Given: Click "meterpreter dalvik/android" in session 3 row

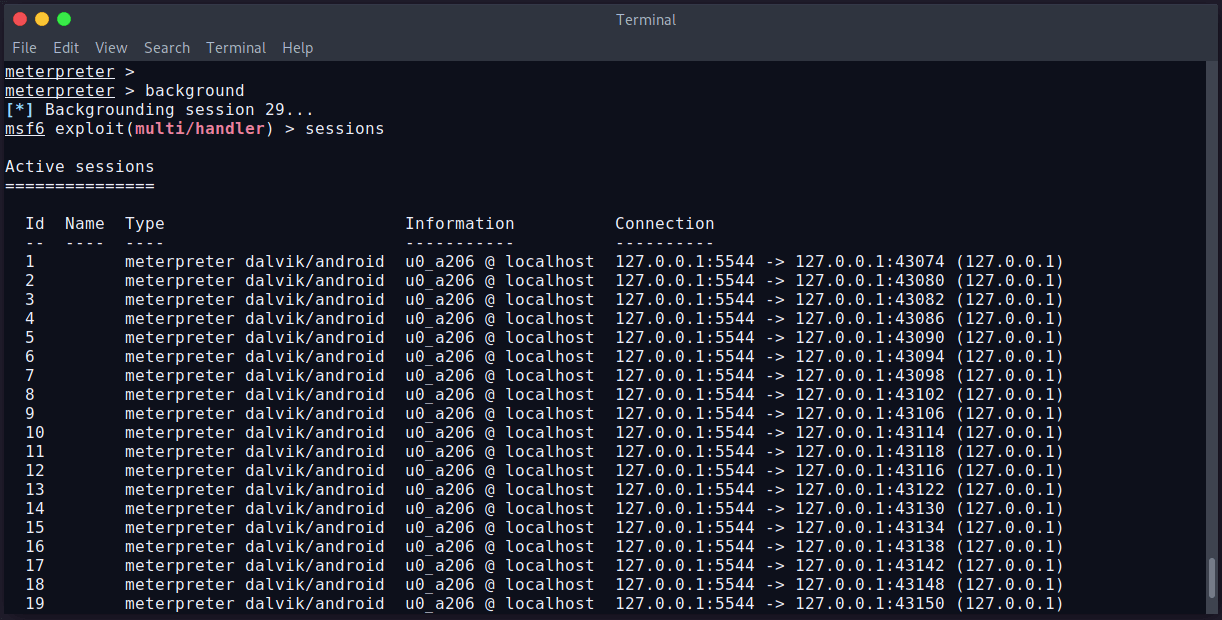Looking at the screenshot, I should point(255,300).
